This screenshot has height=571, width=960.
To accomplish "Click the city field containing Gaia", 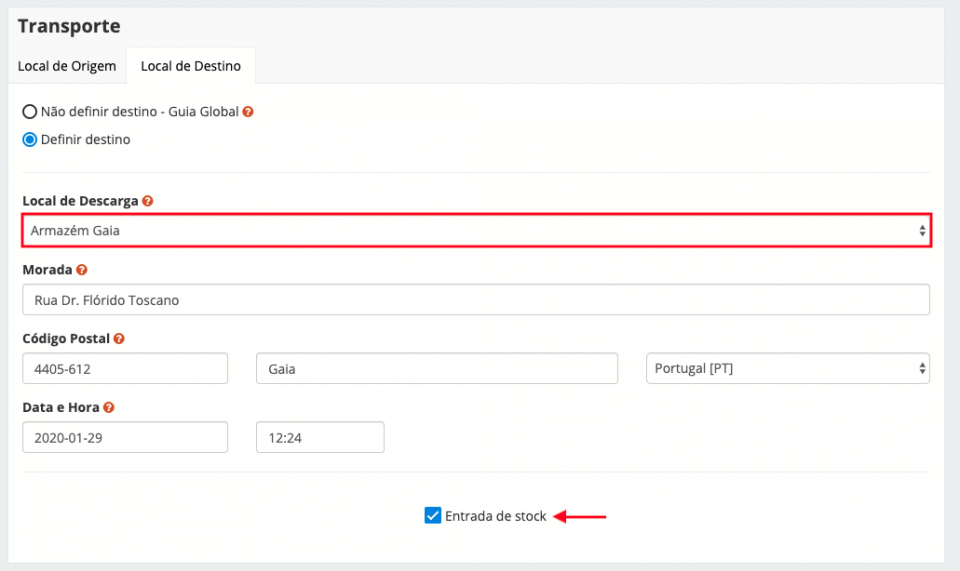I will 437,368.
